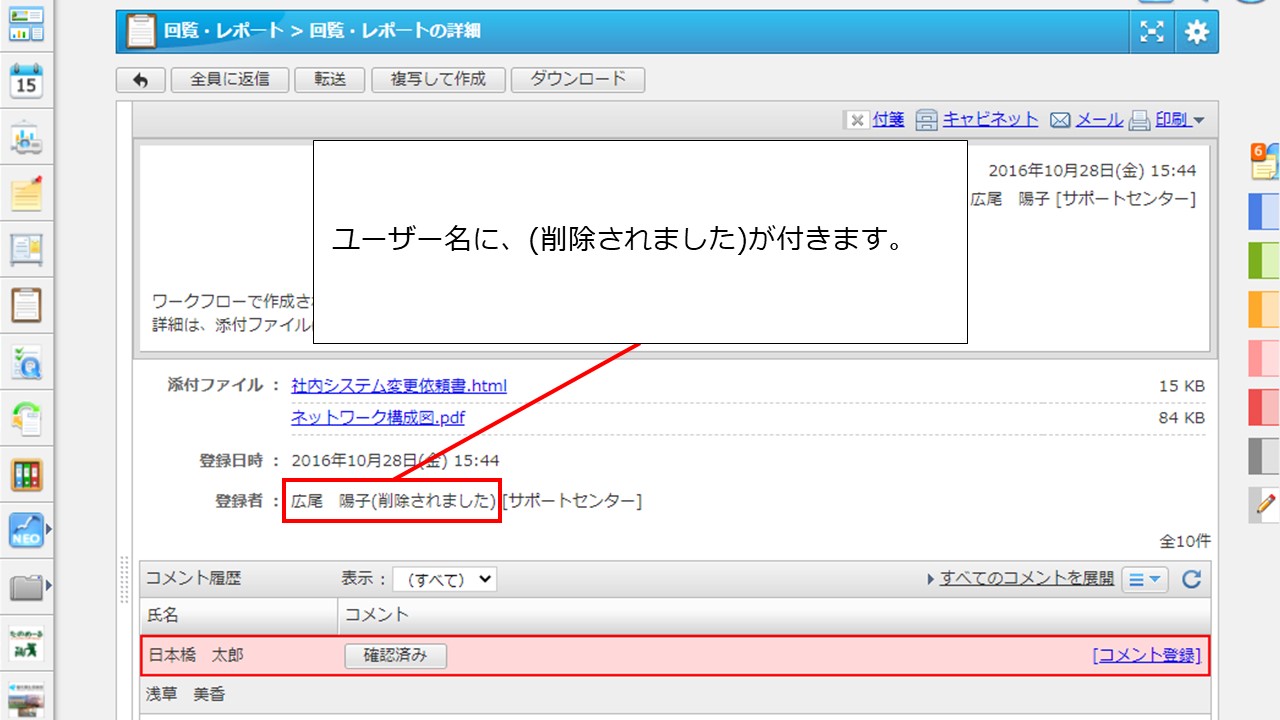Click the 確認済み confirmed button
1280x720 pixels.
click(x=396, y=656)
